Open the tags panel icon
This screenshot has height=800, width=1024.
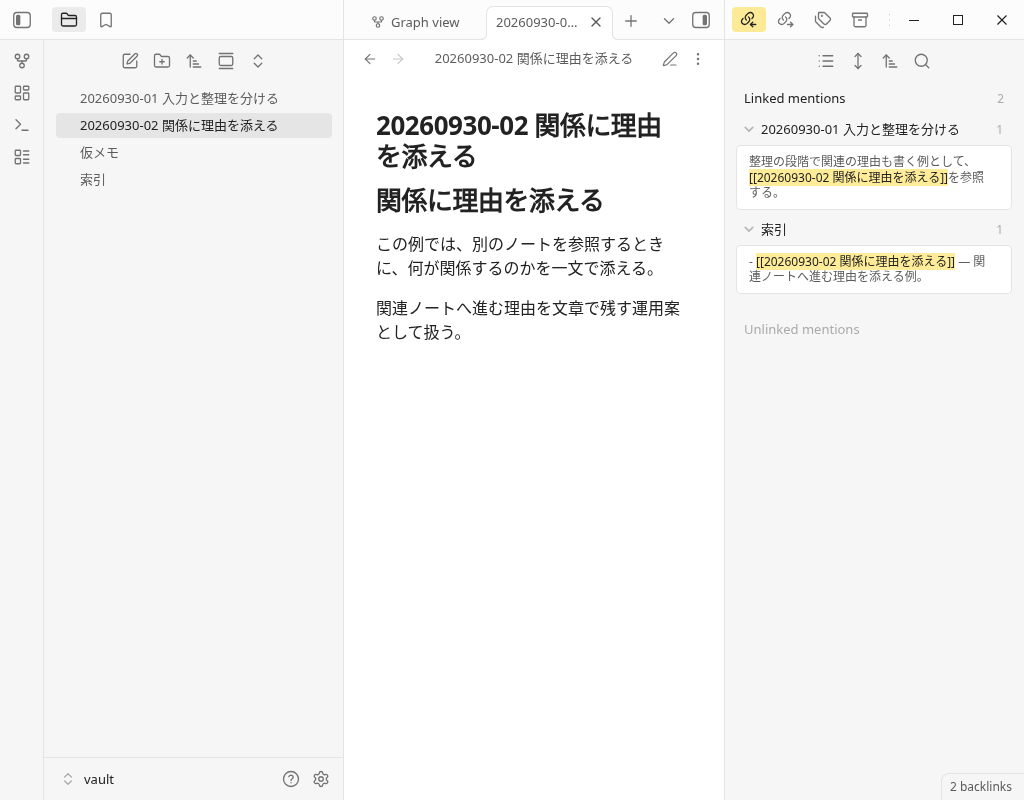point(823,20)
